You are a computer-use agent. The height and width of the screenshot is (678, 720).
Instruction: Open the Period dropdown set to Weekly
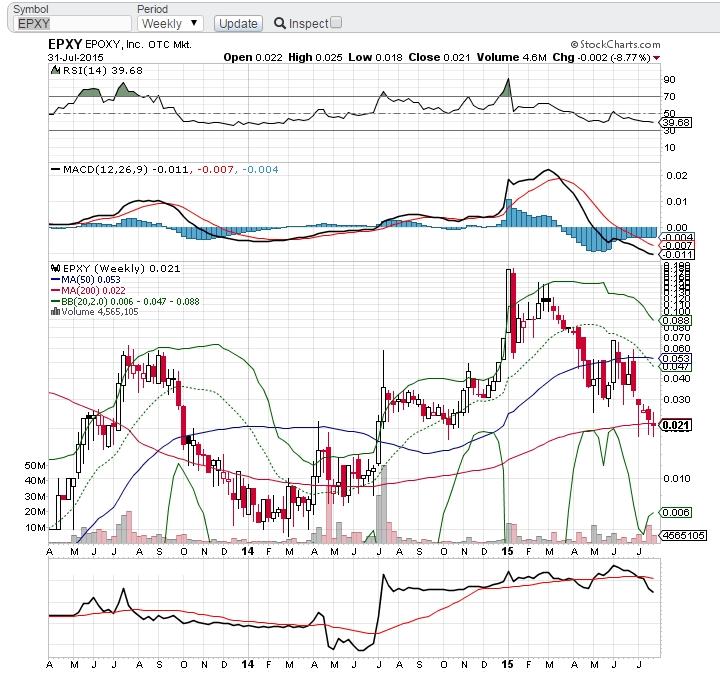(170, 23)
